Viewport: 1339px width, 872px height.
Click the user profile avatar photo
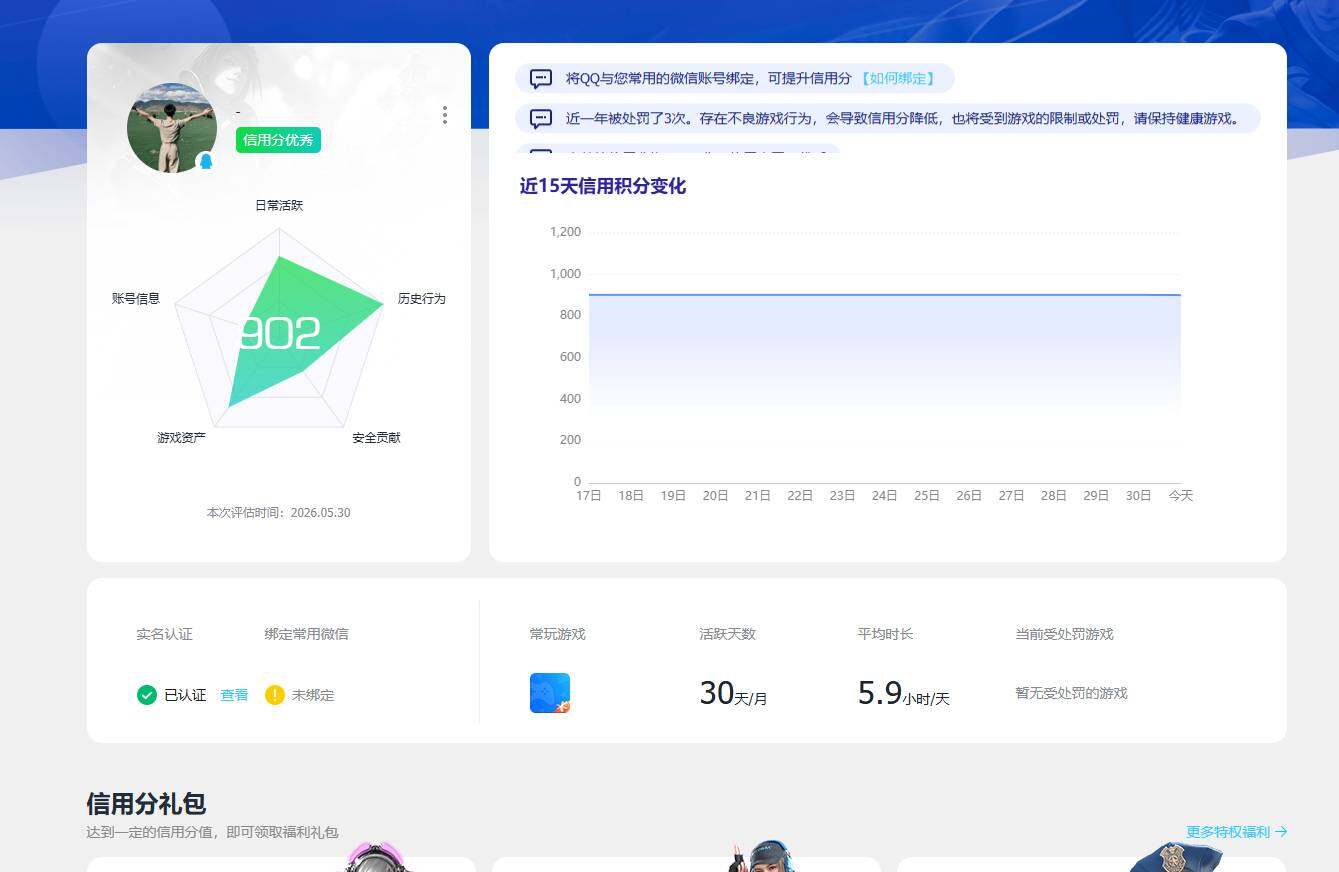[x=172, y=128]
